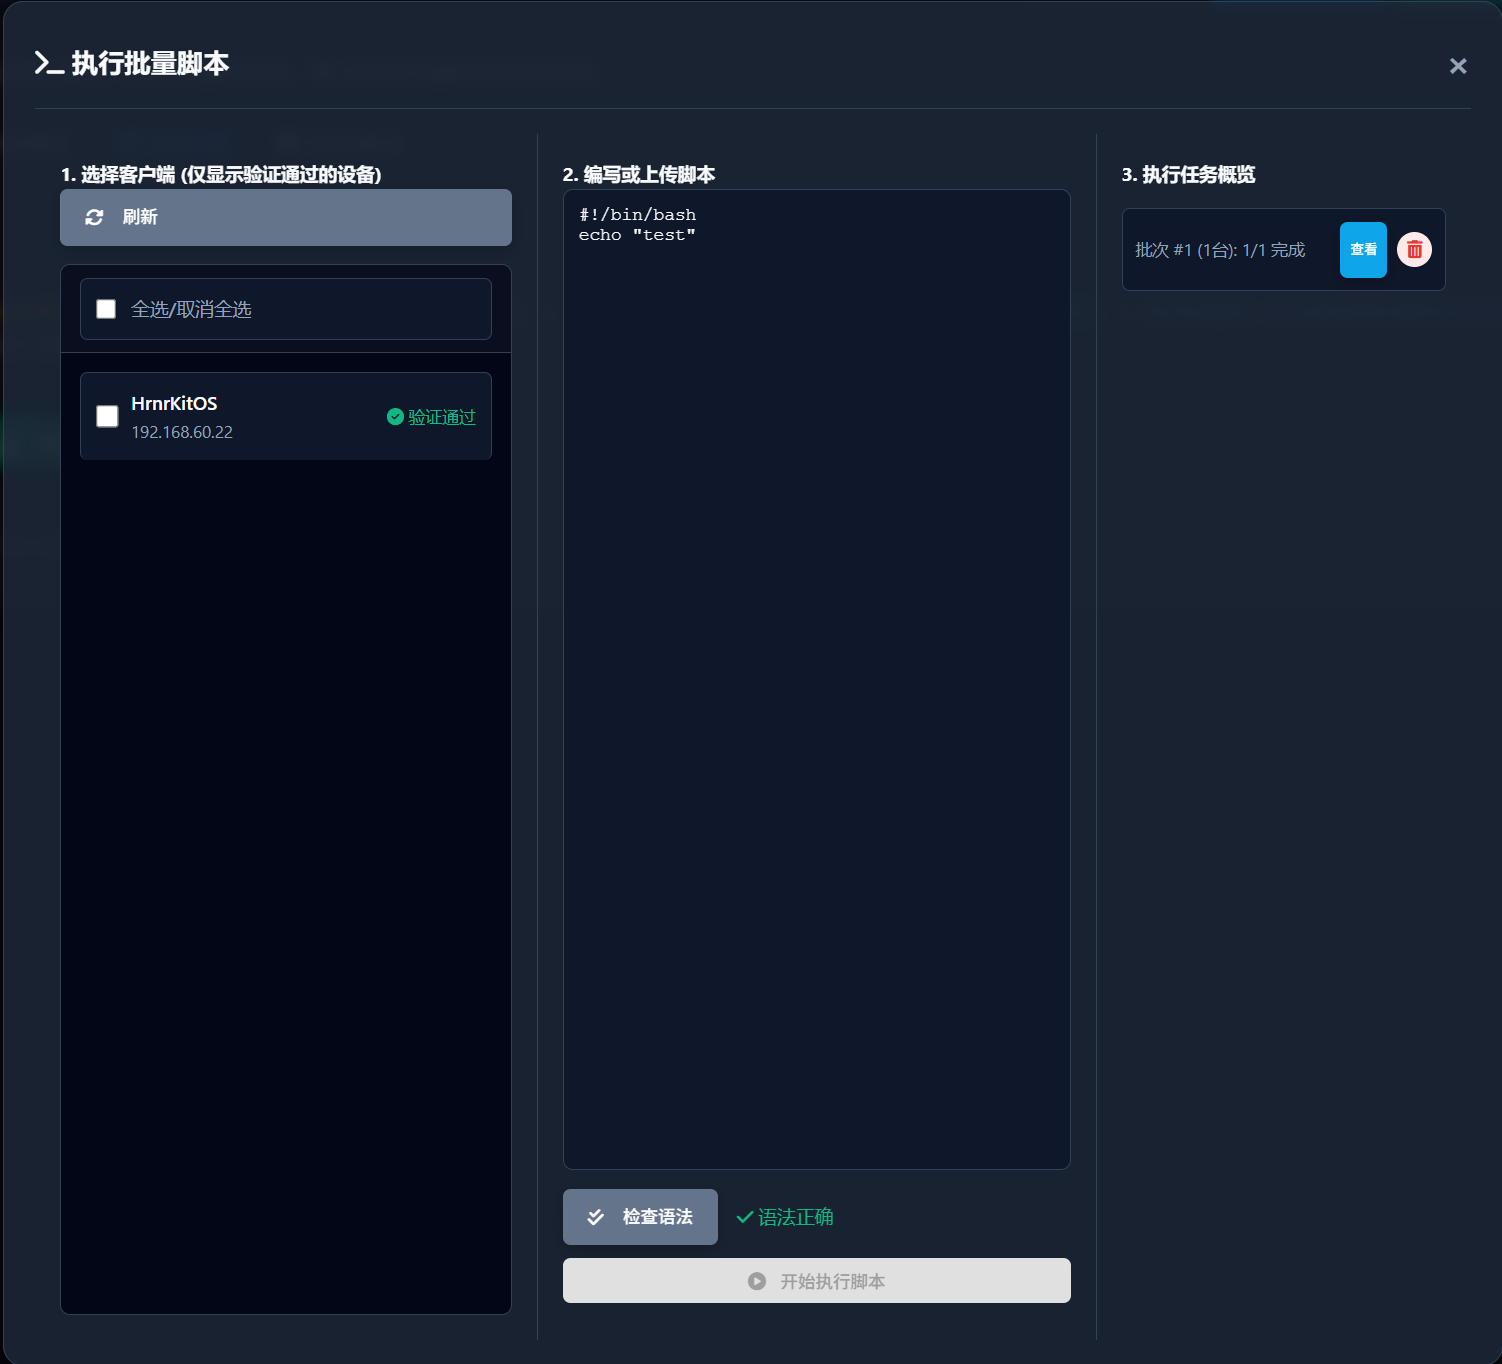
Task: Click the 批次 #1 (1台): 1/1 完成 entry
Action: point(1220,250)
